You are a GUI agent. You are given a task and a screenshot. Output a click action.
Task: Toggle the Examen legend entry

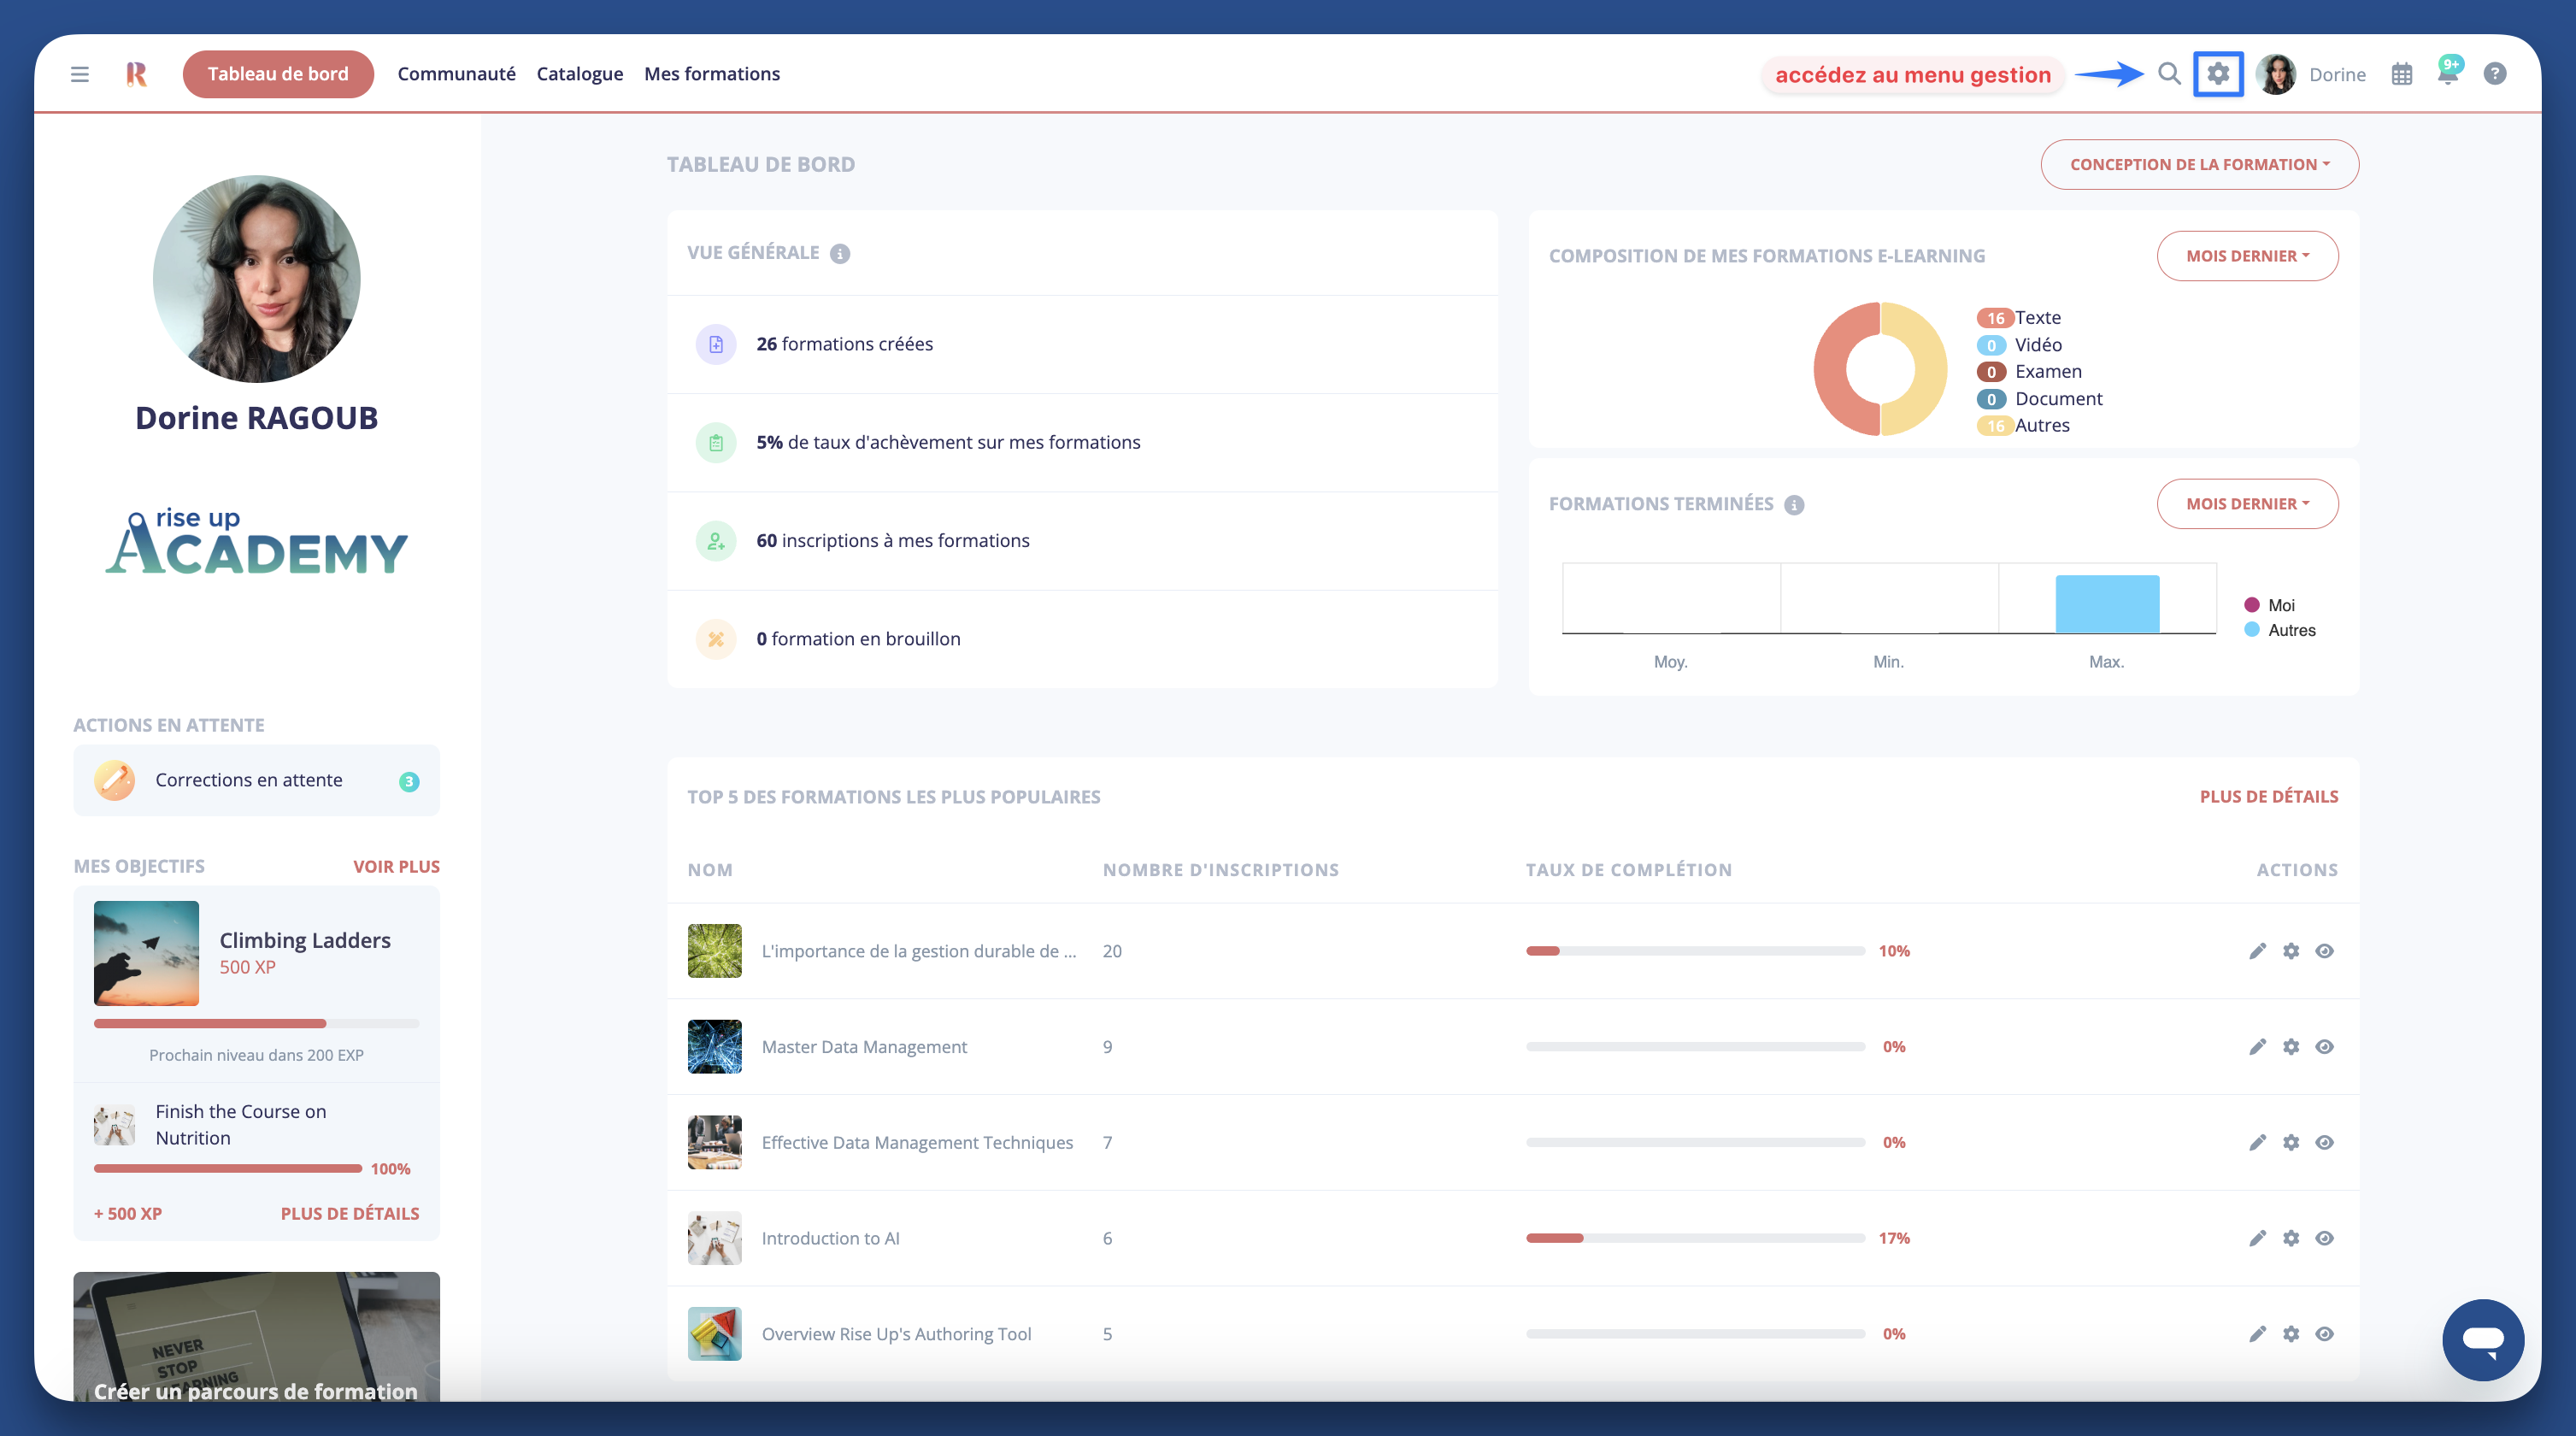click(x=2029, y=372)
